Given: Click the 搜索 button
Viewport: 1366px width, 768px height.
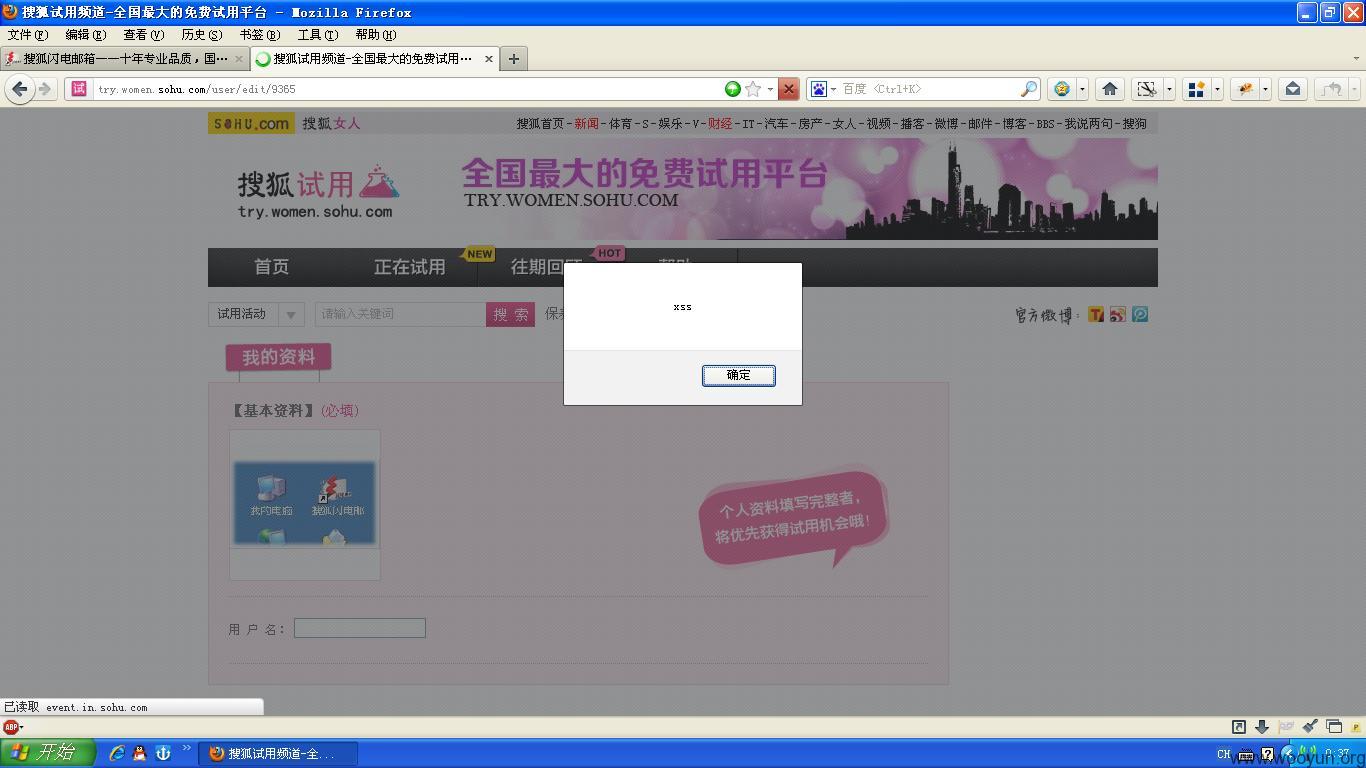Looking at the screenshot, I should click(x=510, y=314).
